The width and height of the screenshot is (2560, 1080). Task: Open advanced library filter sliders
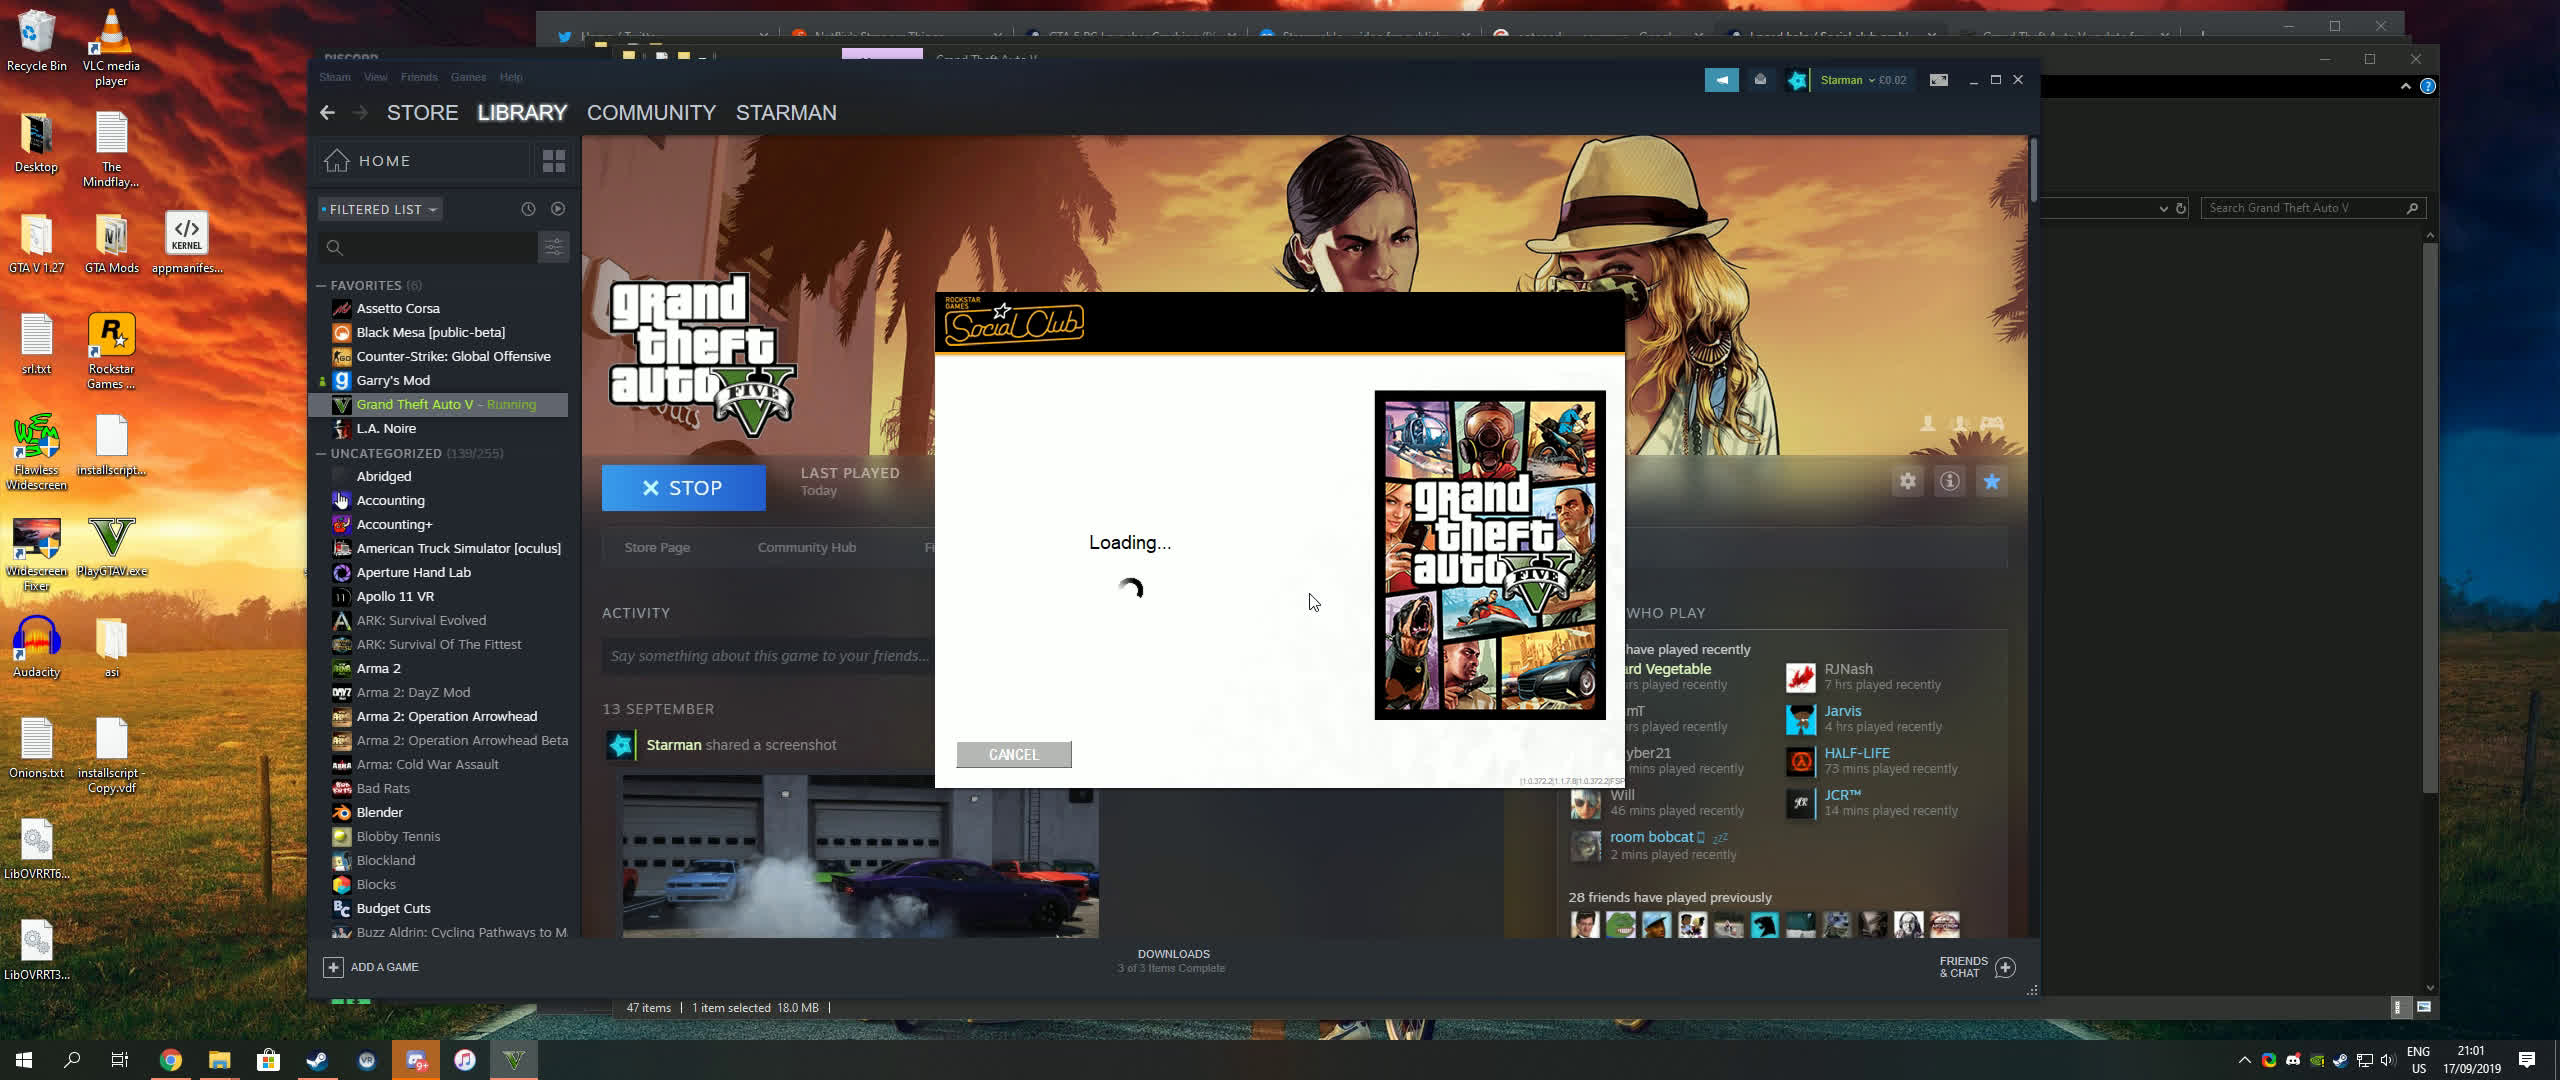(553, 247)
